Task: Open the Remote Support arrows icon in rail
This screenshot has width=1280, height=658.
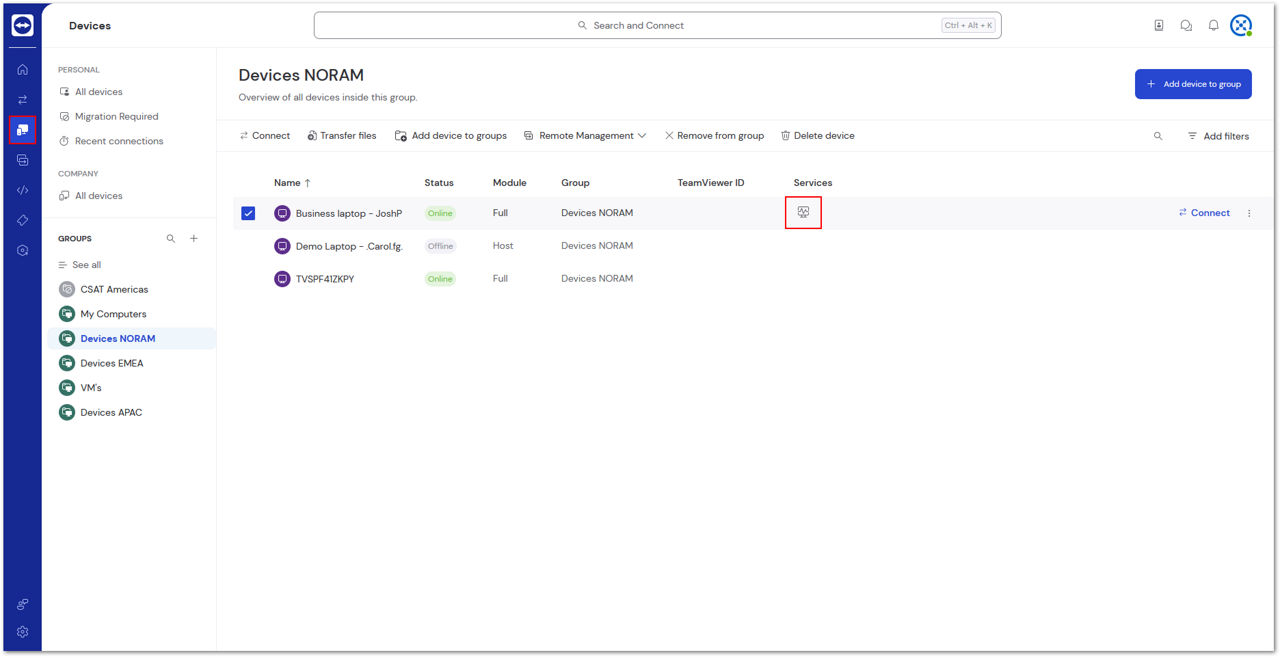Action: tap(22, 100)
